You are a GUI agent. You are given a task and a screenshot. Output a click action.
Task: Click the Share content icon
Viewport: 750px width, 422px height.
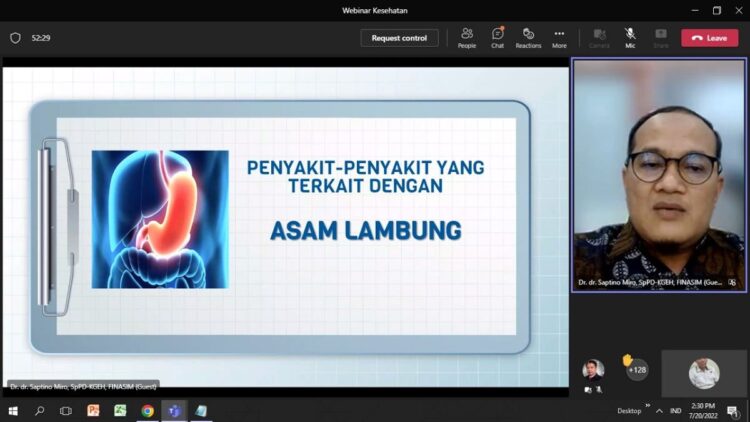(661, 38)
